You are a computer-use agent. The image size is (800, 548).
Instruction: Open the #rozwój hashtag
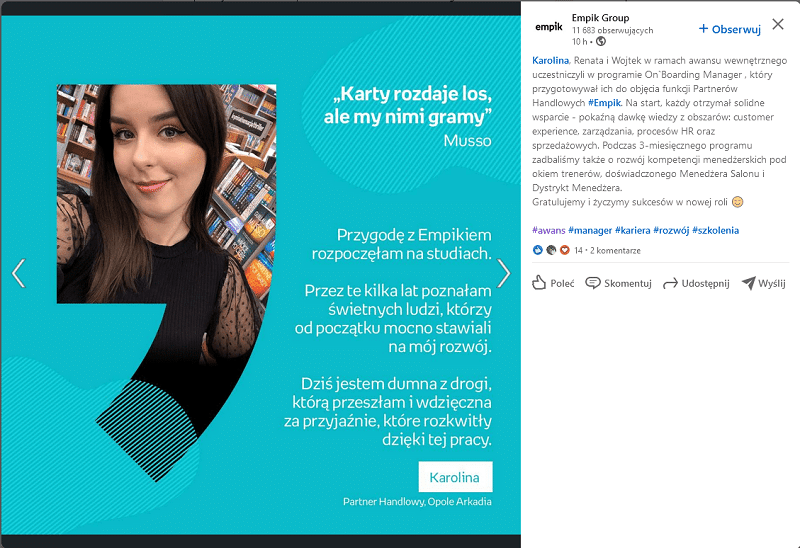[x=671, y=230]
